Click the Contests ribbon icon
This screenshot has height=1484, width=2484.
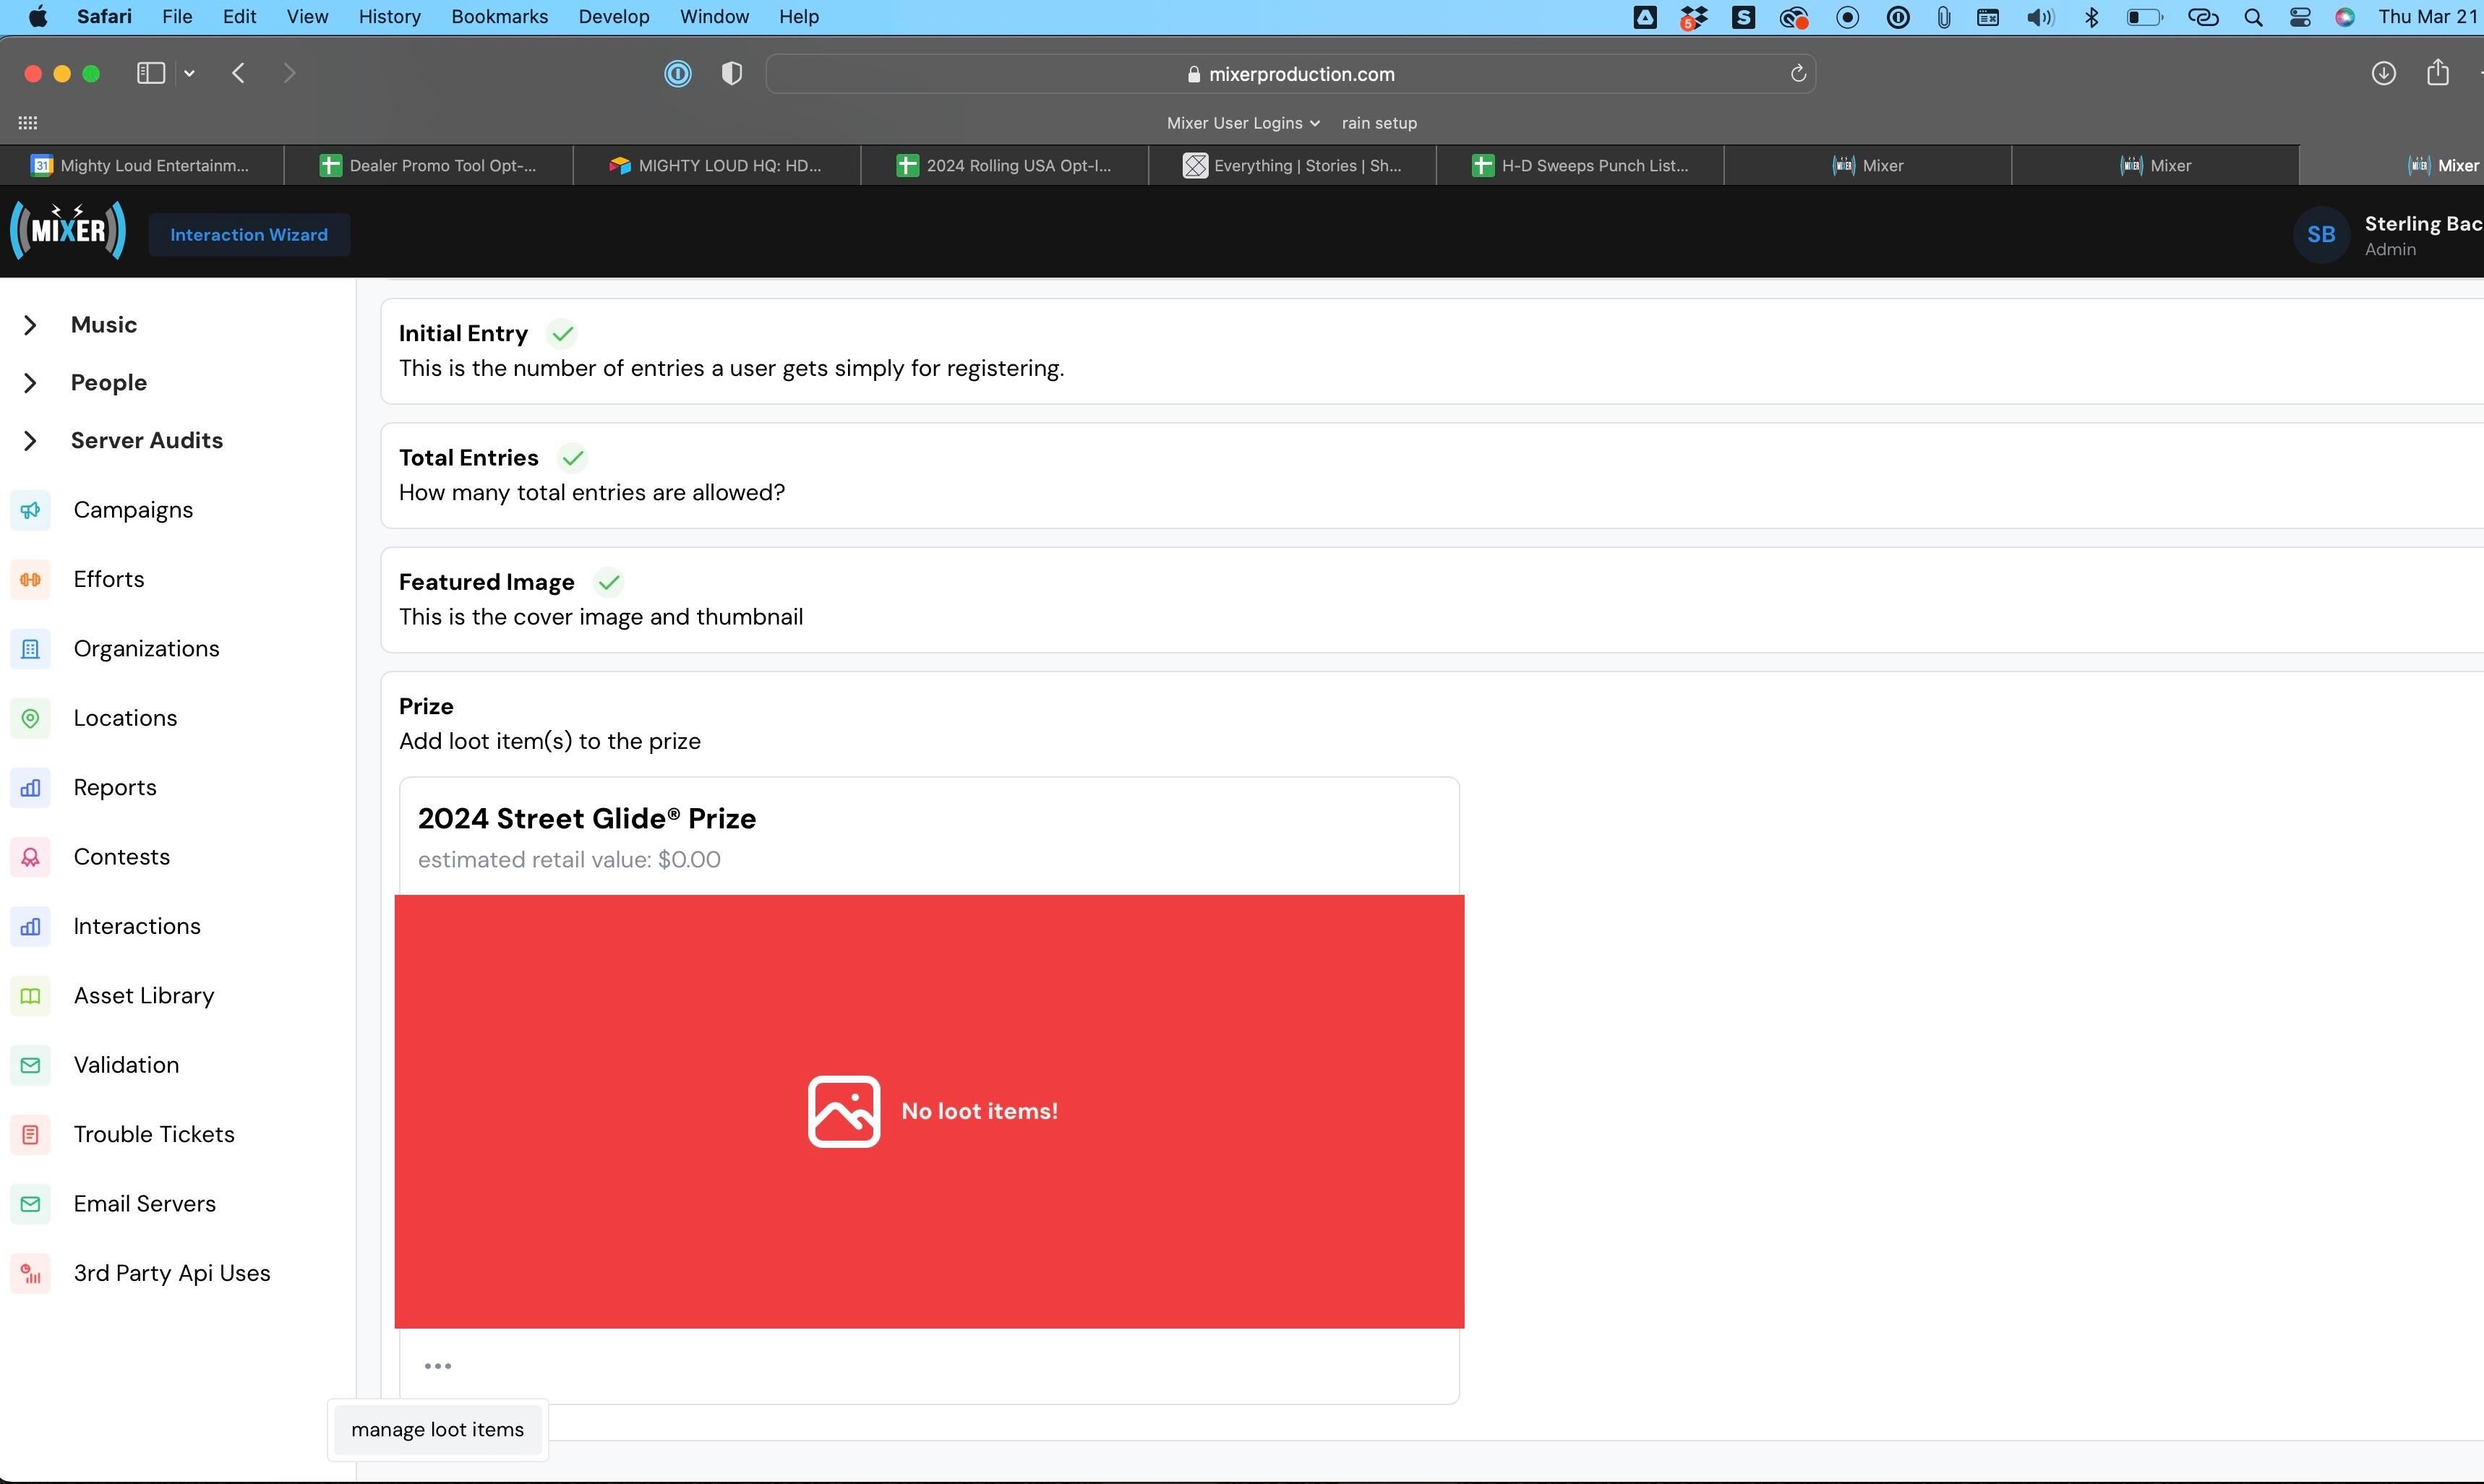click(30, 857)
